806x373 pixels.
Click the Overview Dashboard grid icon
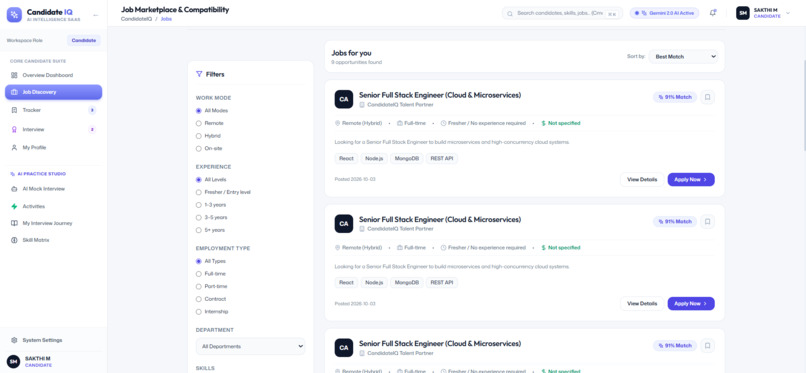click(x=14, y=75)
